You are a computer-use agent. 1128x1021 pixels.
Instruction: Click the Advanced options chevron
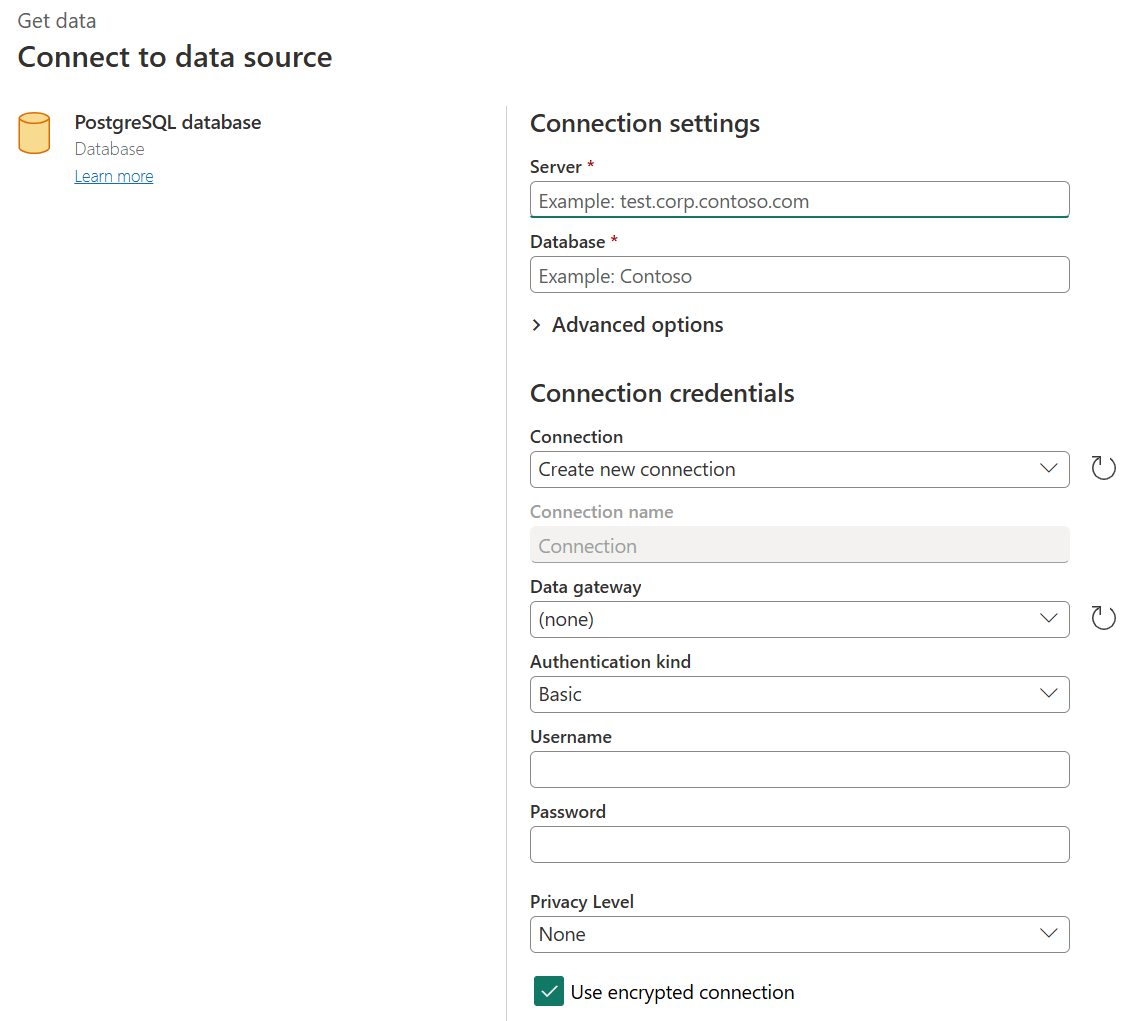(536, 325)
